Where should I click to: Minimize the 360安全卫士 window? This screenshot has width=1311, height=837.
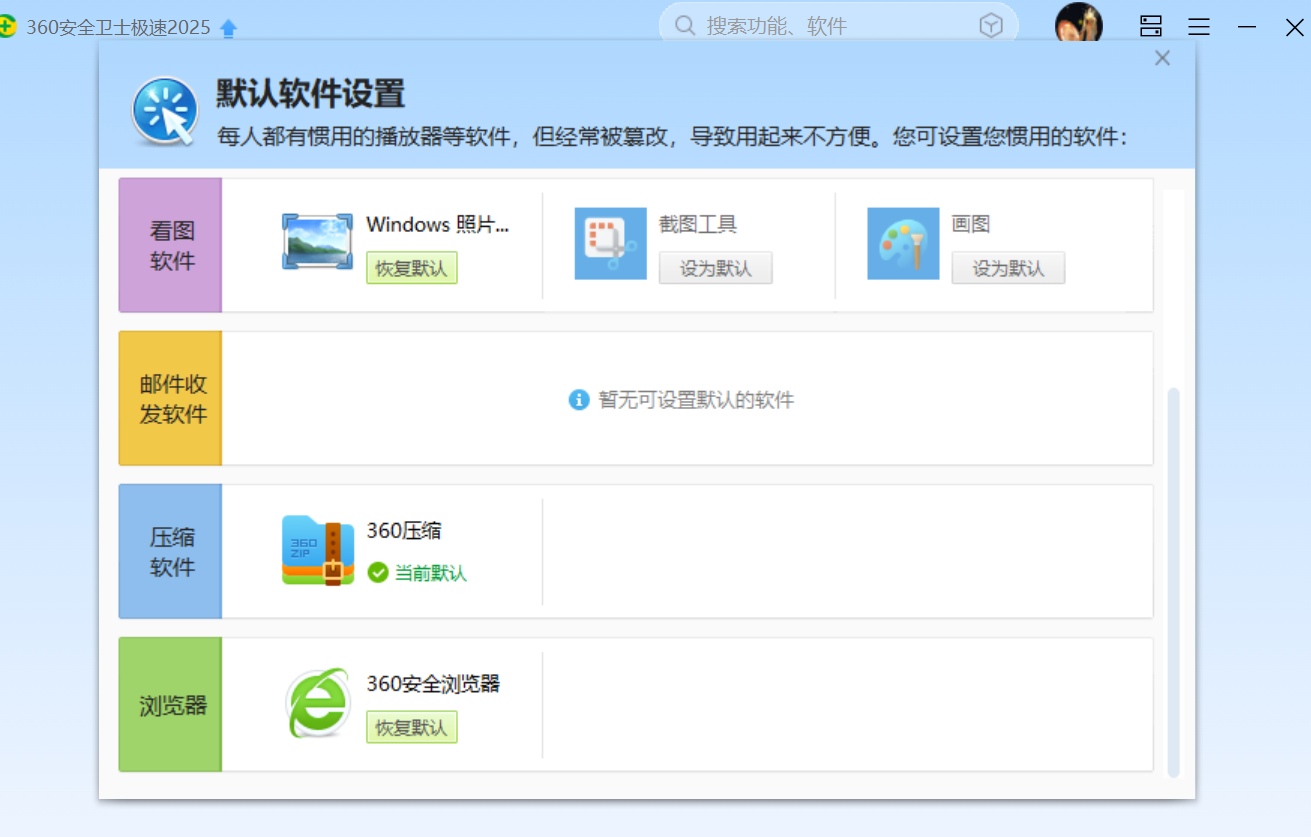click(x=1247, y=27)
